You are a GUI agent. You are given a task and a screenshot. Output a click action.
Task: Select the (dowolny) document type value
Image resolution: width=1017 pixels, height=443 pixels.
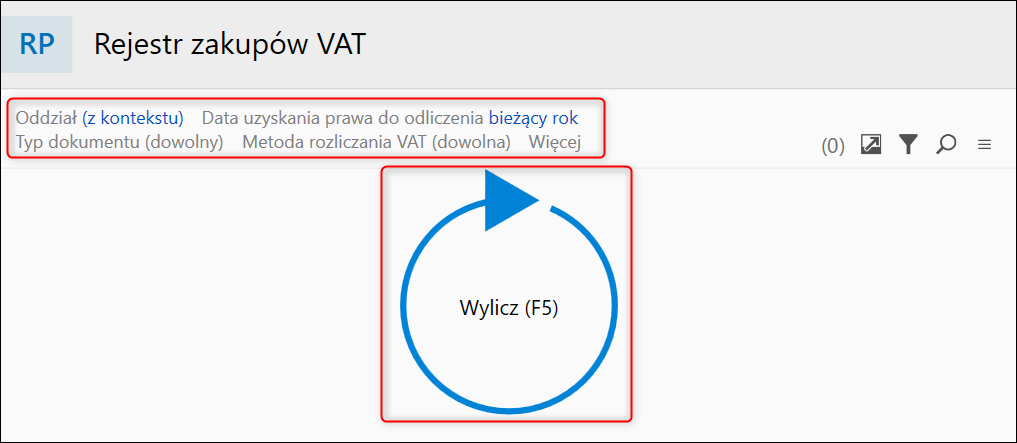(184, 141)
